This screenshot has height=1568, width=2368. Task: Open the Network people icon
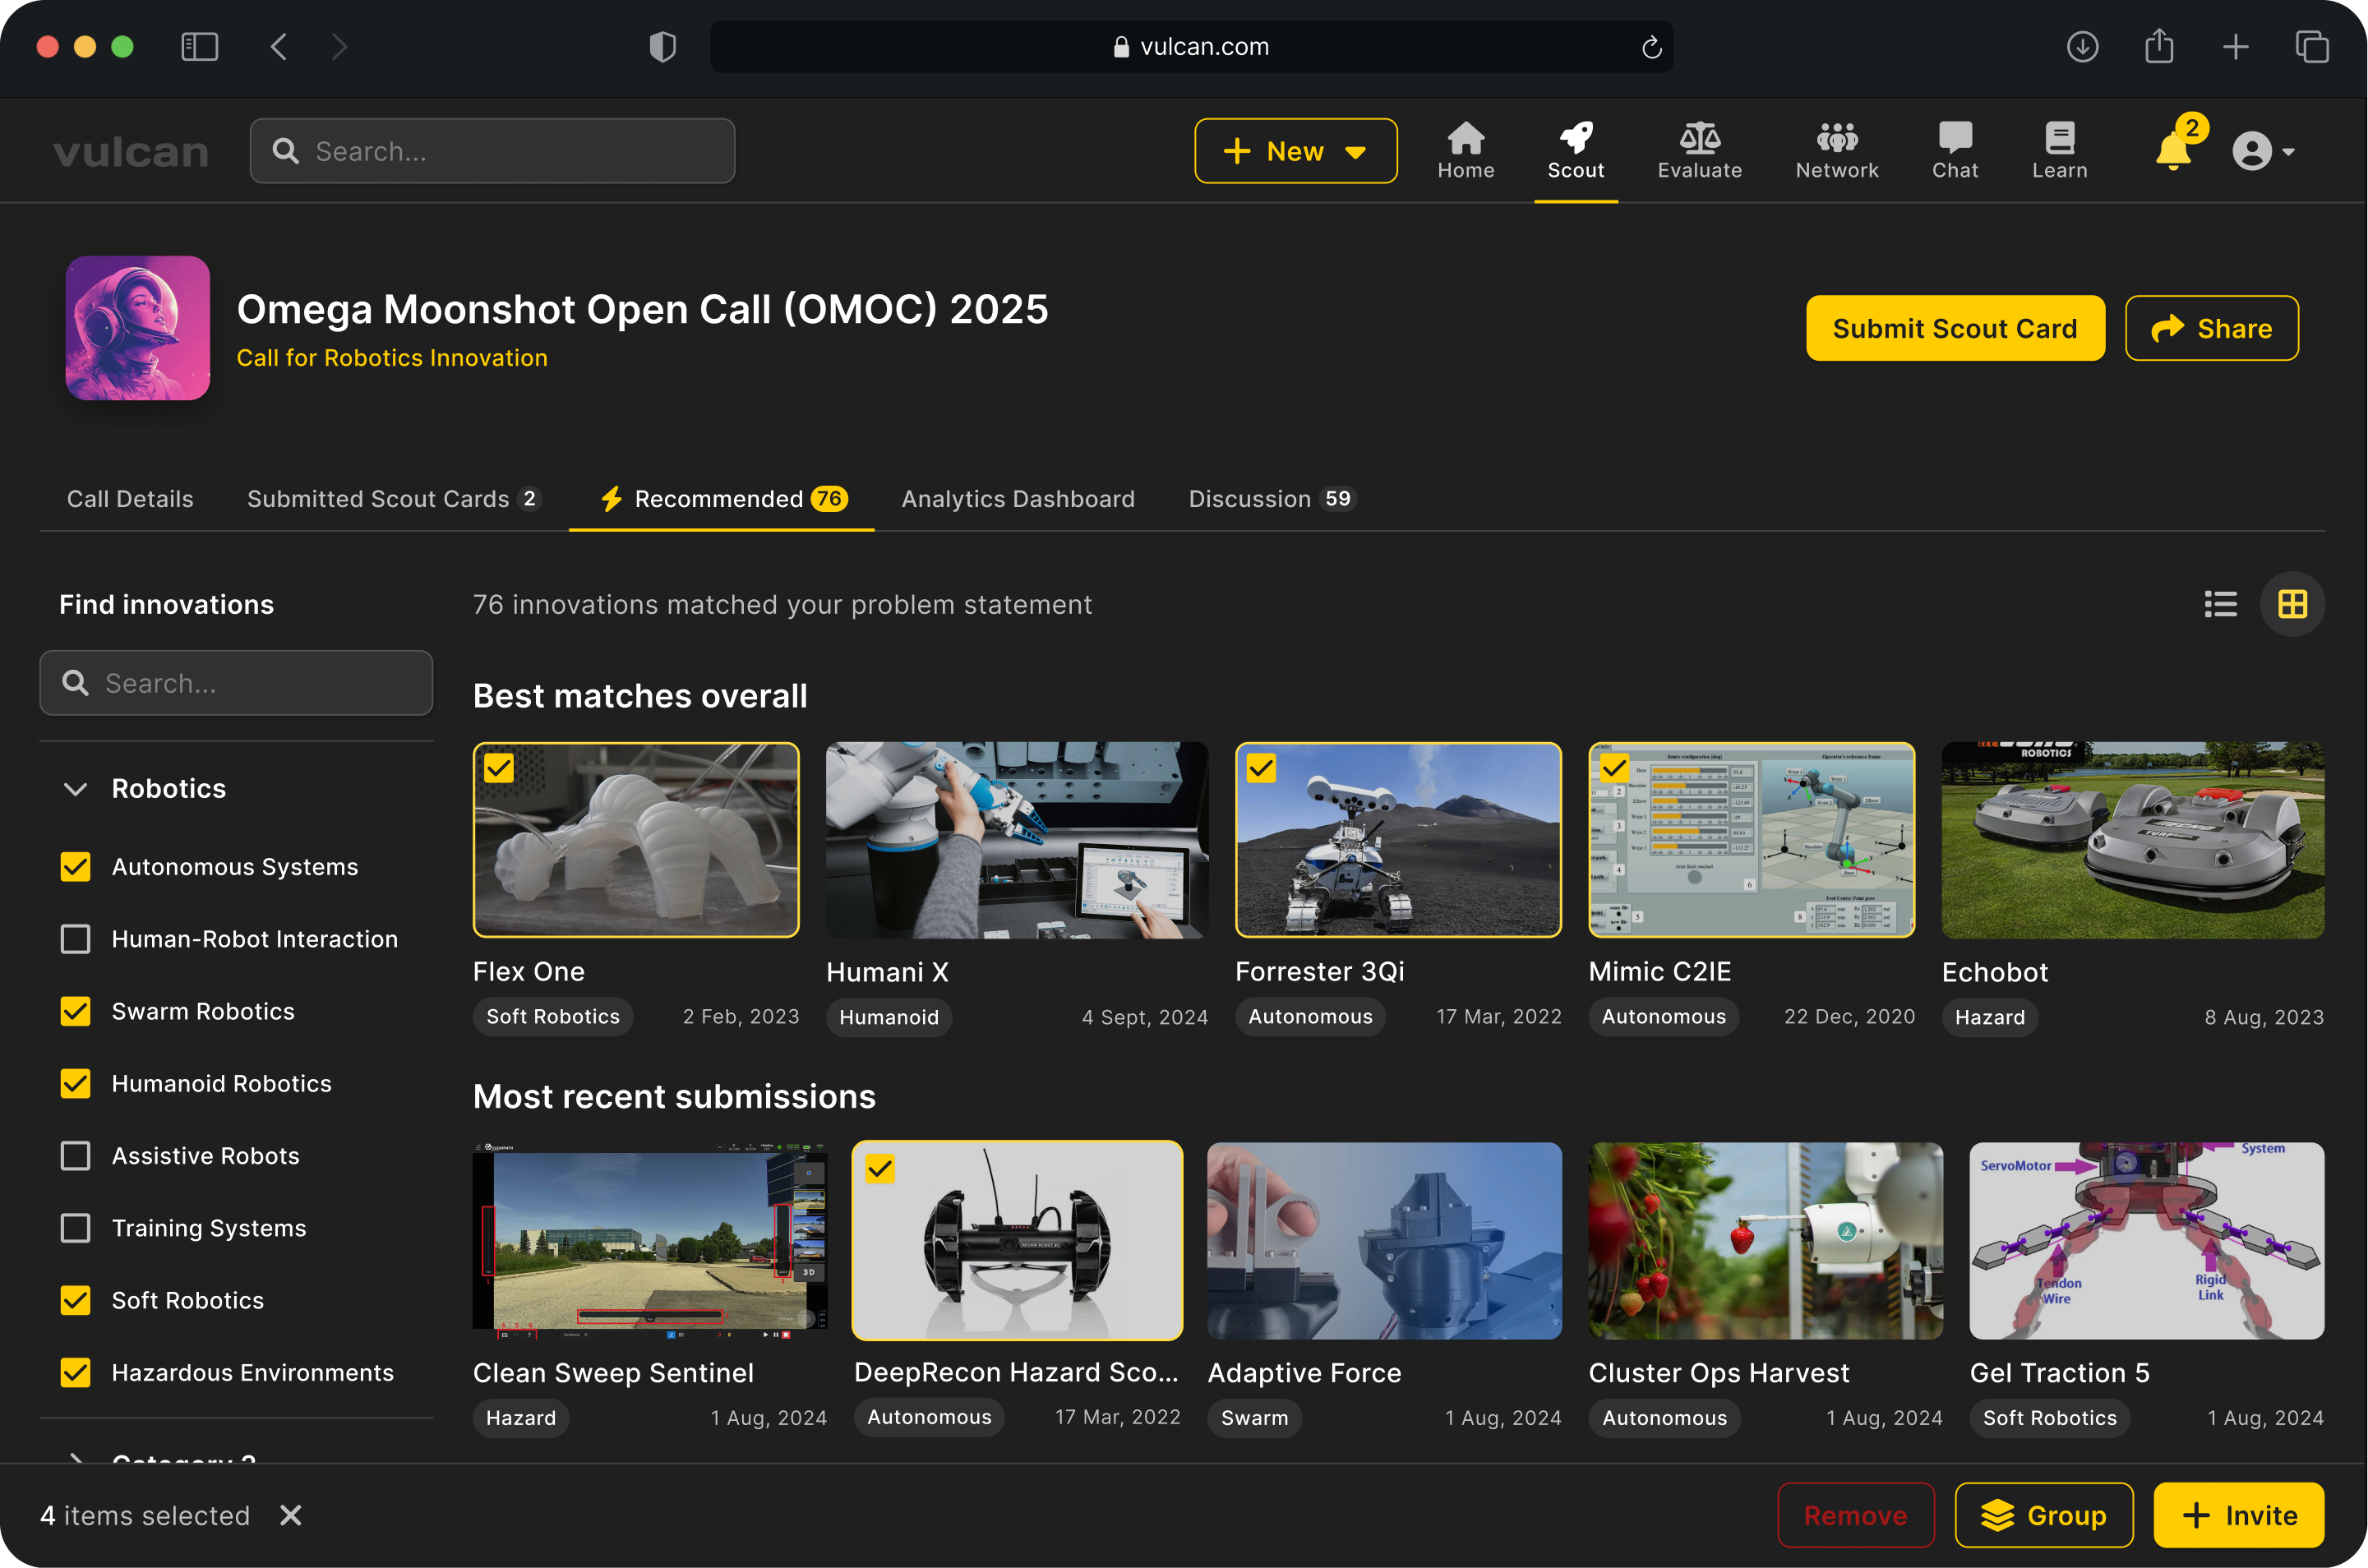click(x=1836, y=137)
